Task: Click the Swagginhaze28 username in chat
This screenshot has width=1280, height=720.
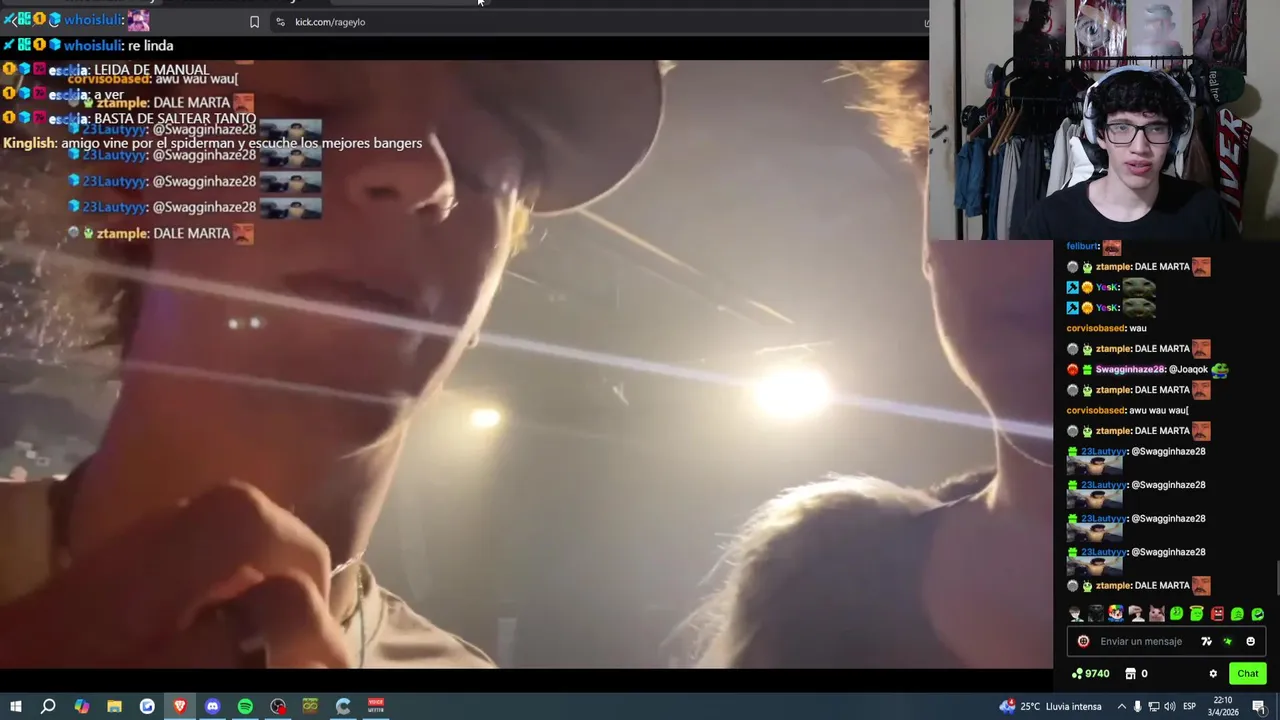Action: tap(1130, 370)
